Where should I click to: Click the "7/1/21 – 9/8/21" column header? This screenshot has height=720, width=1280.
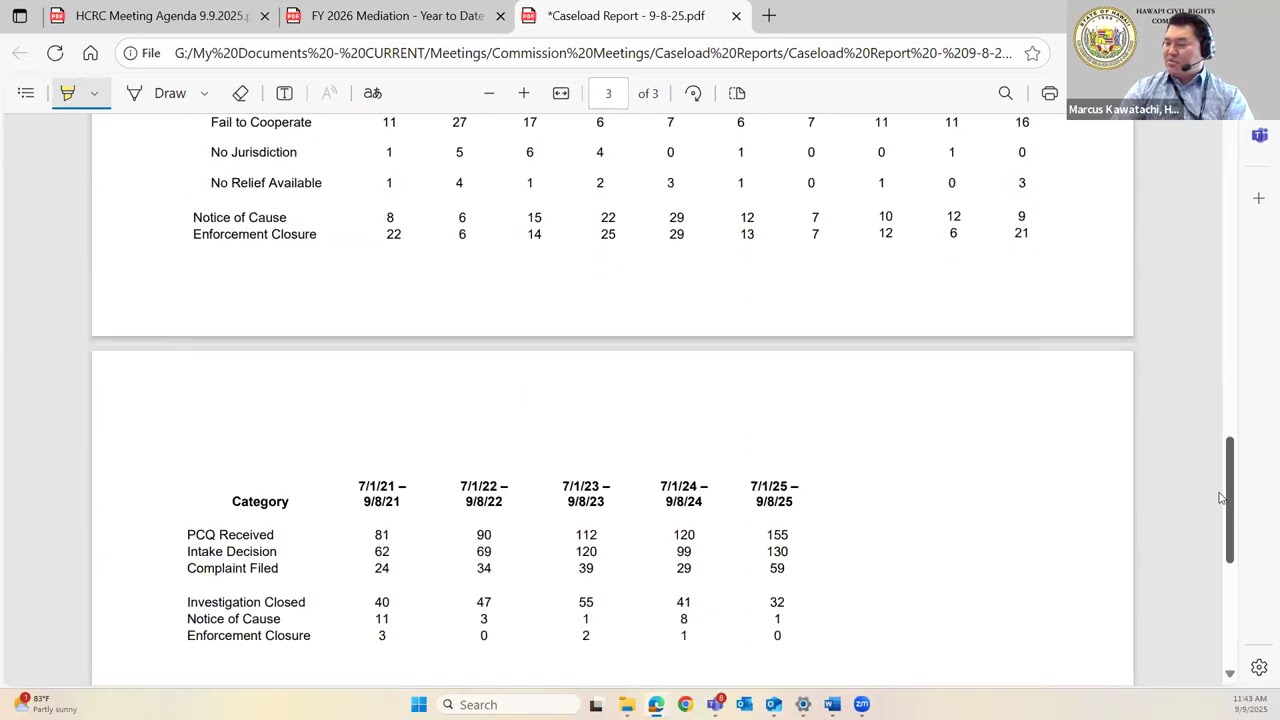click(382, 494)
